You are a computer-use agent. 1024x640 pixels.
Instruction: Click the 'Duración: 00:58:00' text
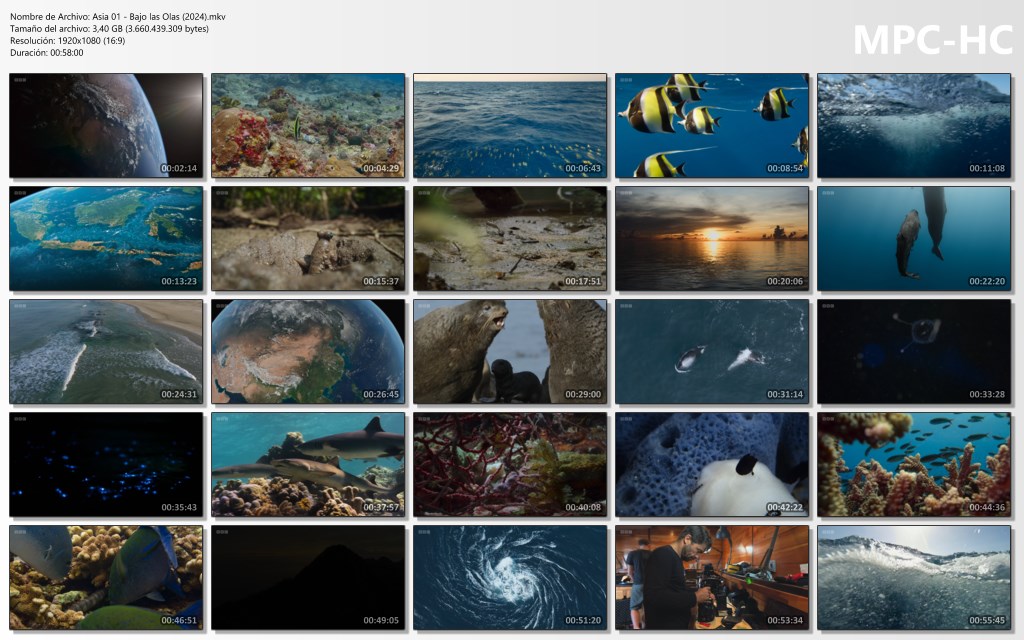(x=46, y=53)
